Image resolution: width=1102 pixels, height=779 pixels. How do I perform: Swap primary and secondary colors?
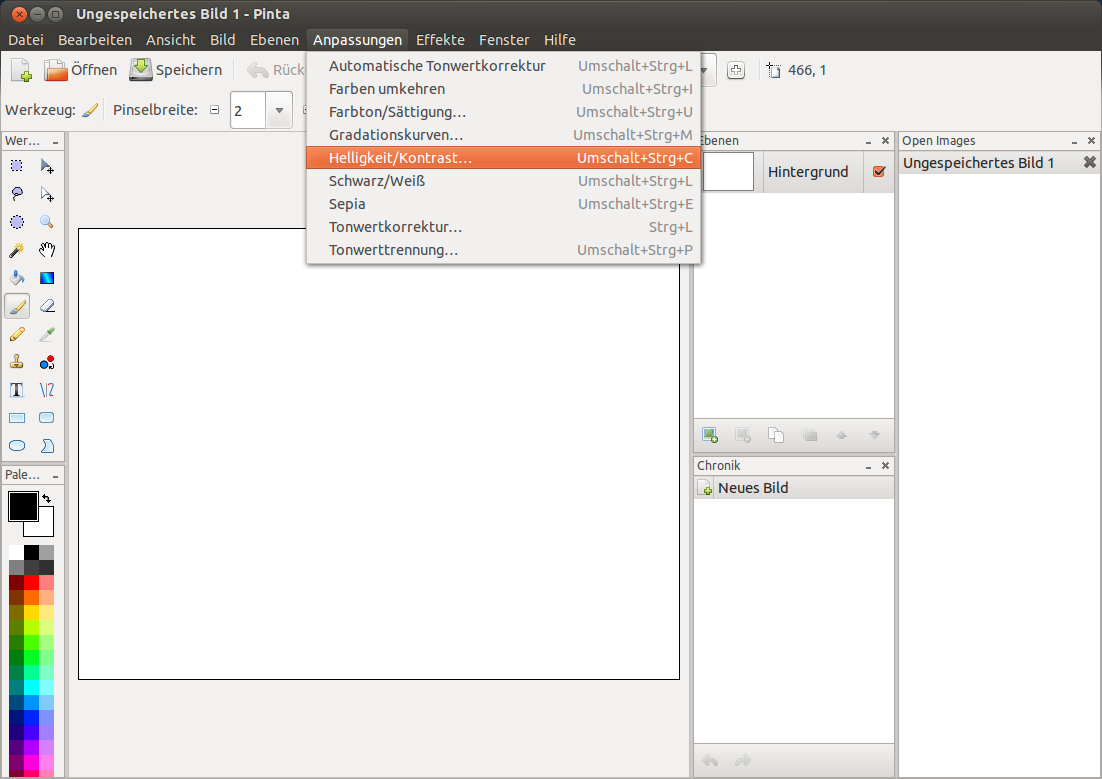click(x=46, y=498)
